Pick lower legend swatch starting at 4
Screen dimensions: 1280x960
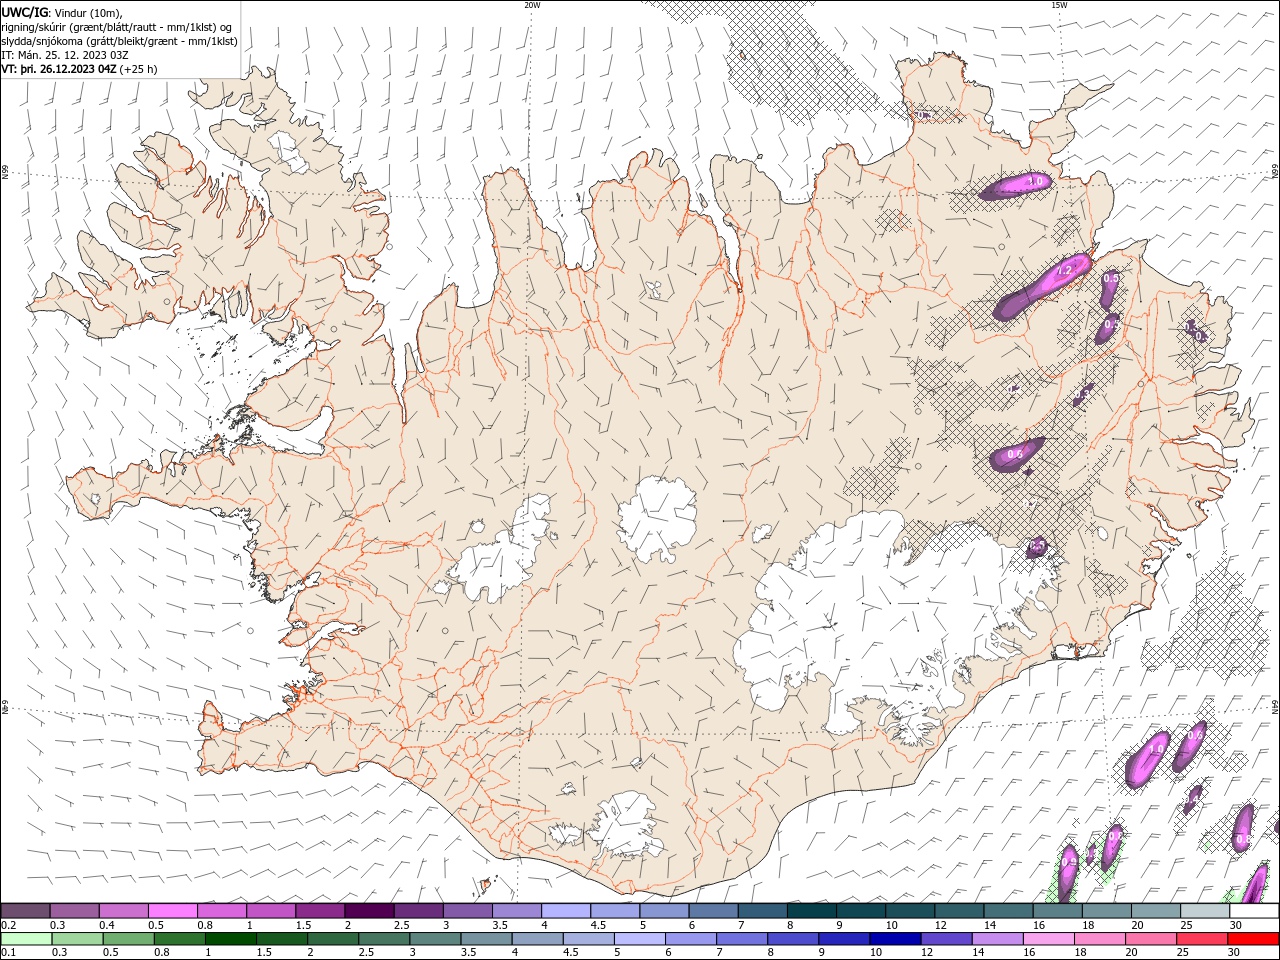(x=538, y=939)
